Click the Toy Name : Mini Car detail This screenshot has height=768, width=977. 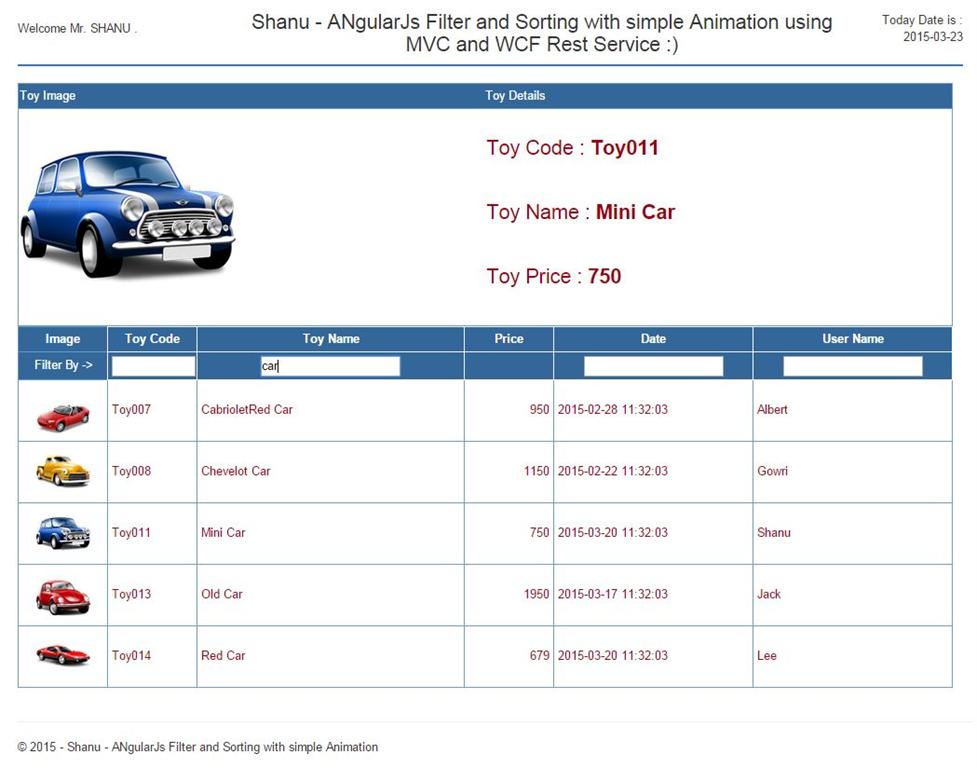point(580,212)
